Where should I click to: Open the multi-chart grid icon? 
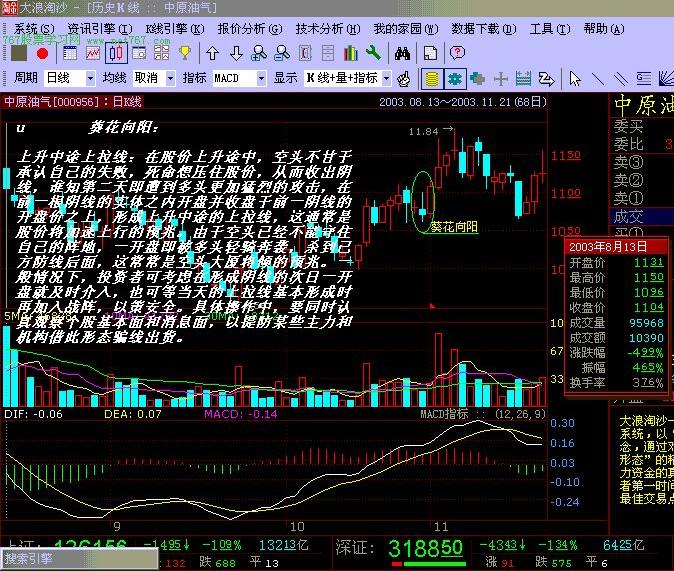161,53
